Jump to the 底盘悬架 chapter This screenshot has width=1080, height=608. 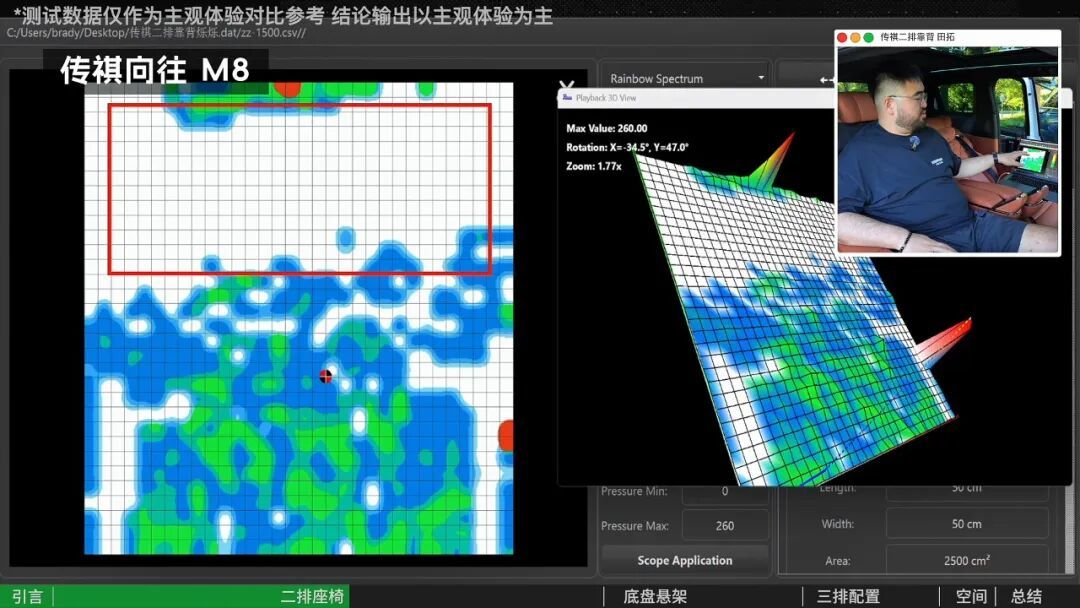coord(655,596)
